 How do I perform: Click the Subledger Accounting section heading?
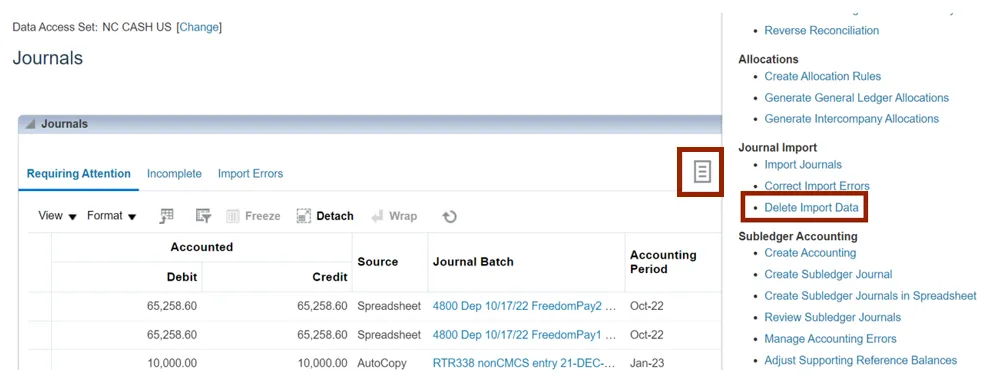(x=798, y=236)
